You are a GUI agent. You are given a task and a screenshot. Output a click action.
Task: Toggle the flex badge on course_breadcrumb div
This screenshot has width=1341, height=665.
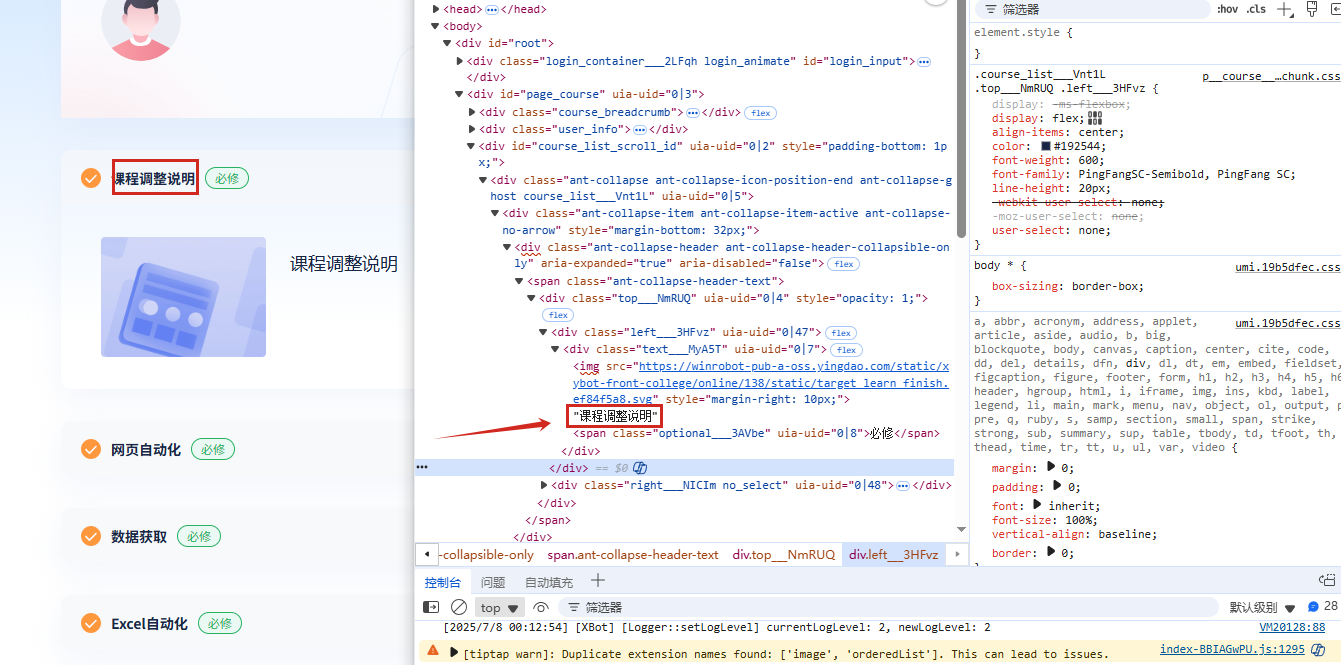(x=761, y=113)
